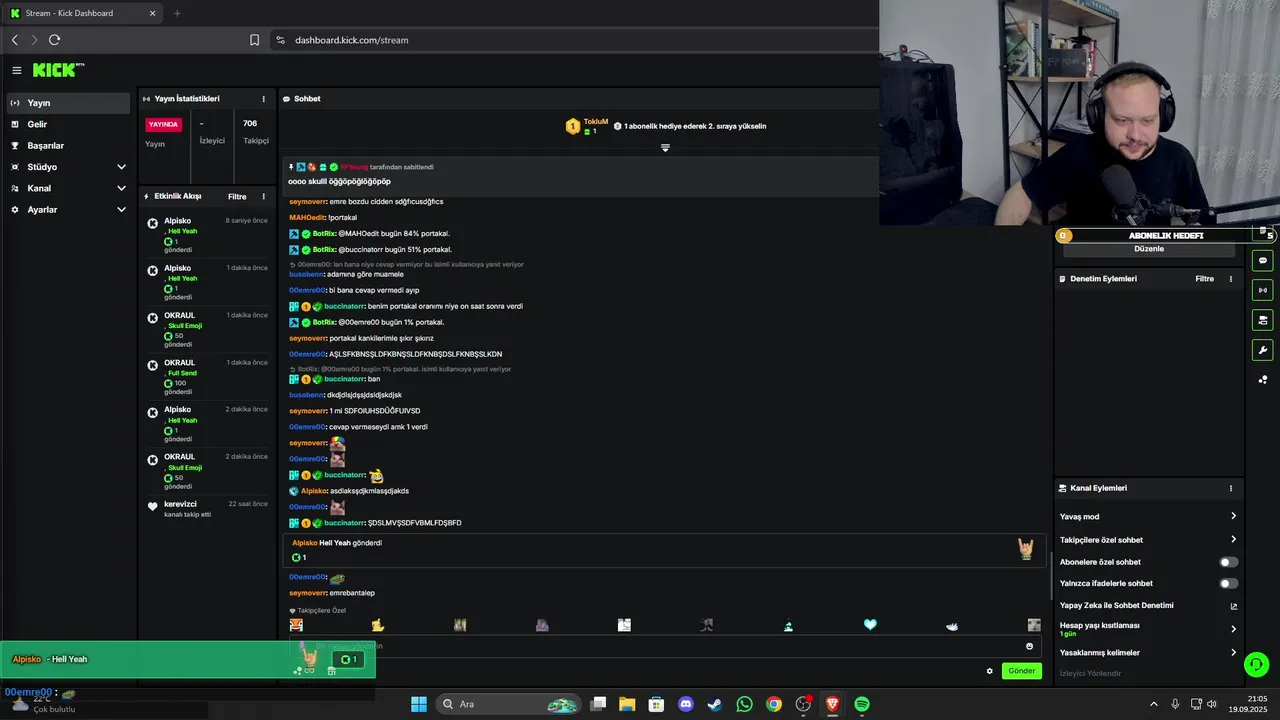Viewport: 1280px width, 720px height.
Task: Click the Abonelik Hedefi progress bar
Action: pyautogui.click(x=1165, y=236)
